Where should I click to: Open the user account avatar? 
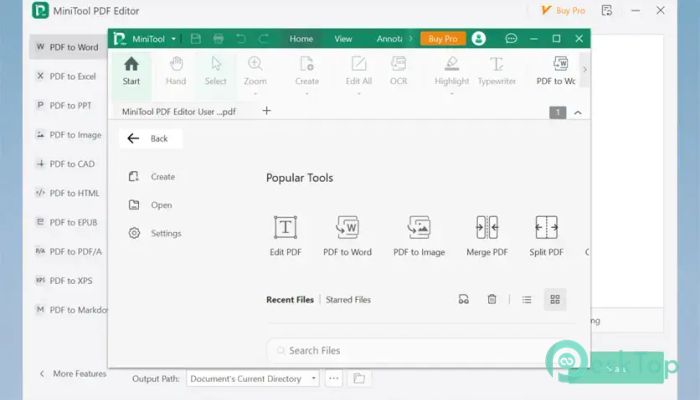479,39
